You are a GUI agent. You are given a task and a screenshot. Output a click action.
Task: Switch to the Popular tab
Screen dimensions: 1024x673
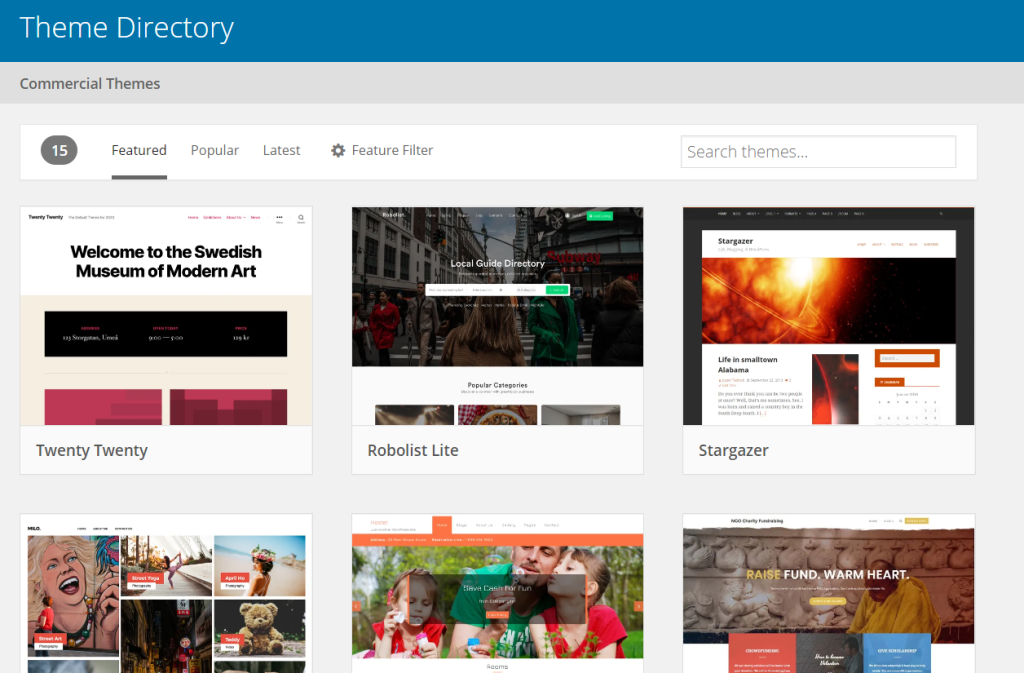click(x=214, y=150)
